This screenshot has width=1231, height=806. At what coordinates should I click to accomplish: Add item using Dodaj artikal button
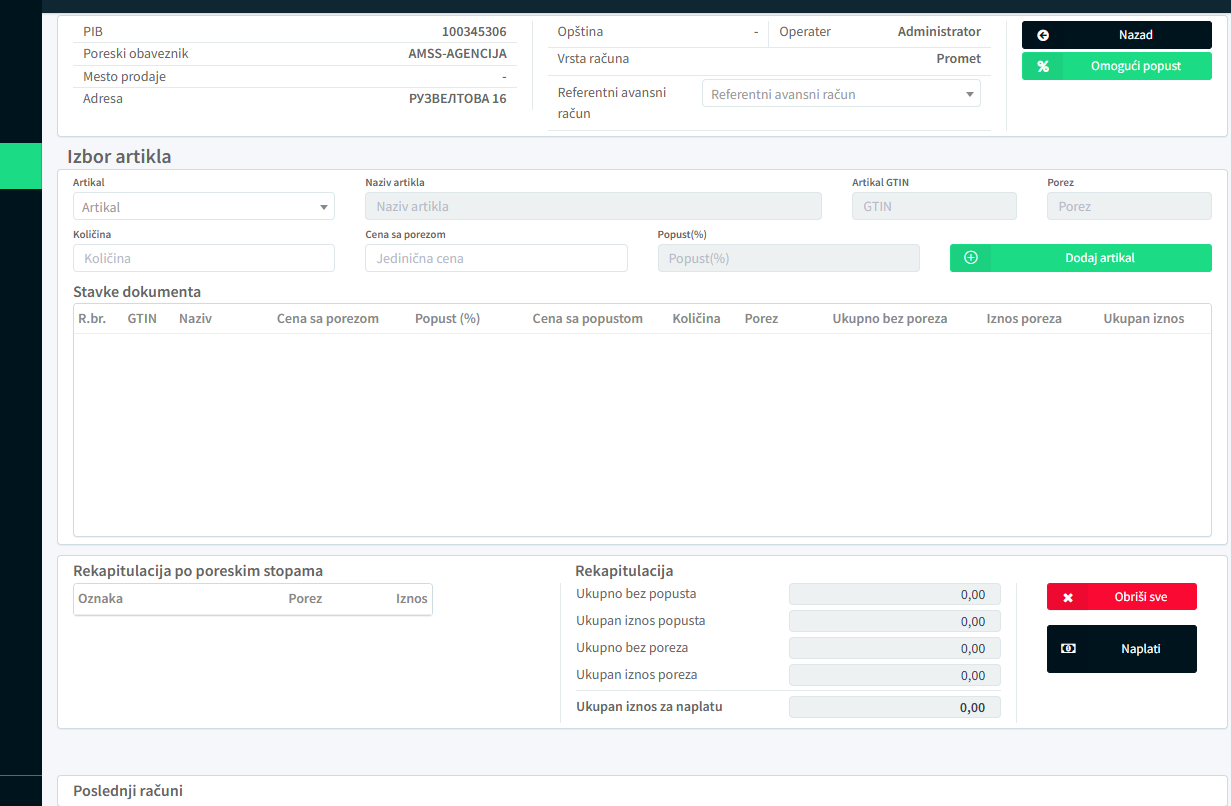[x=1099, y=258]
